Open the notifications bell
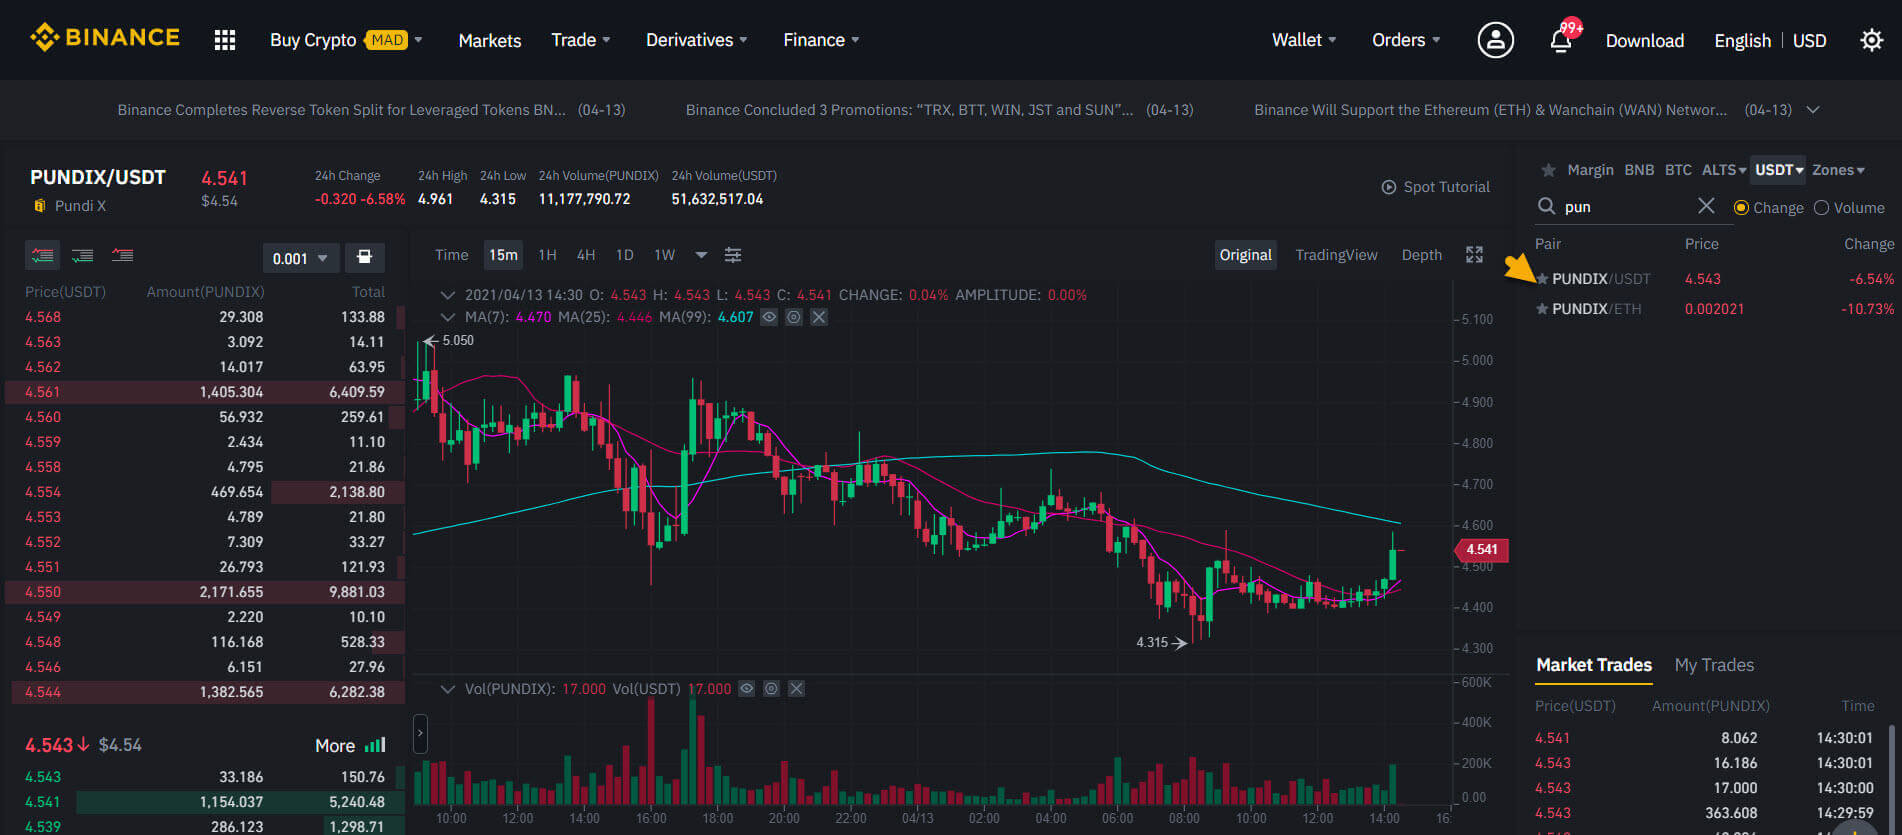This screenshot has width=1902, height=835. [x=1560, y=40]
